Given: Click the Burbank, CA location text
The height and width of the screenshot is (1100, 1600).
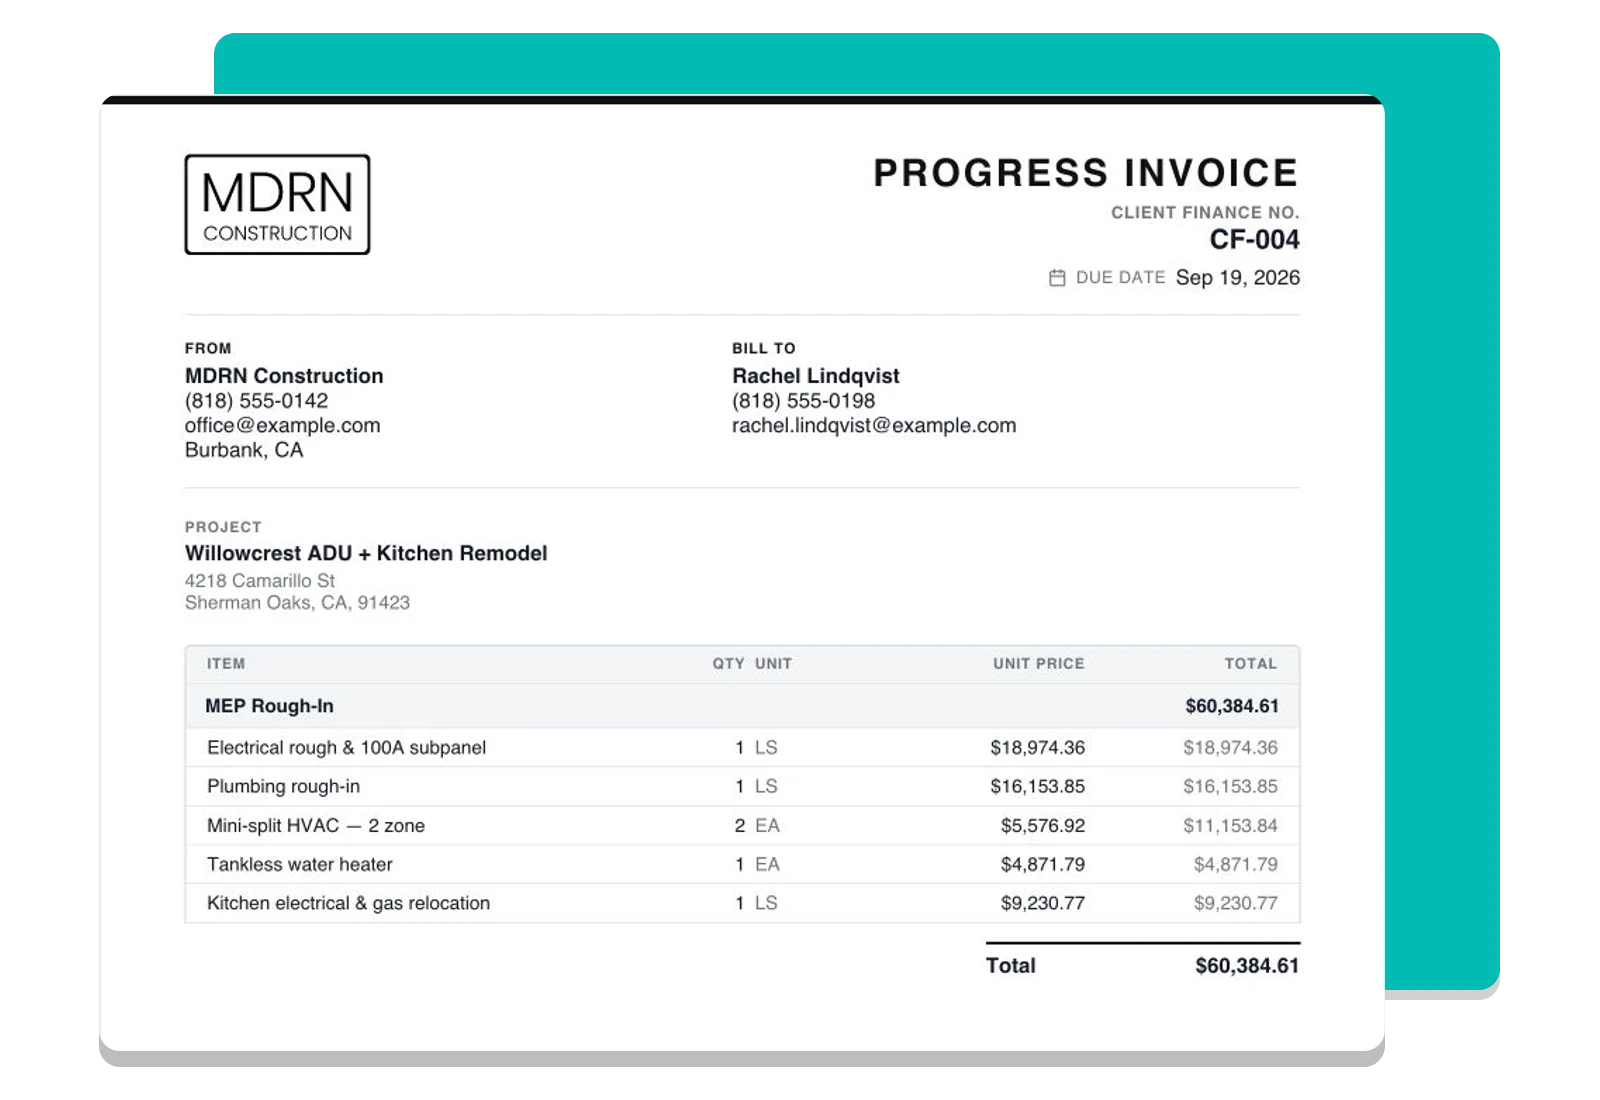Looking at the screenshot, I should (244, 450).
